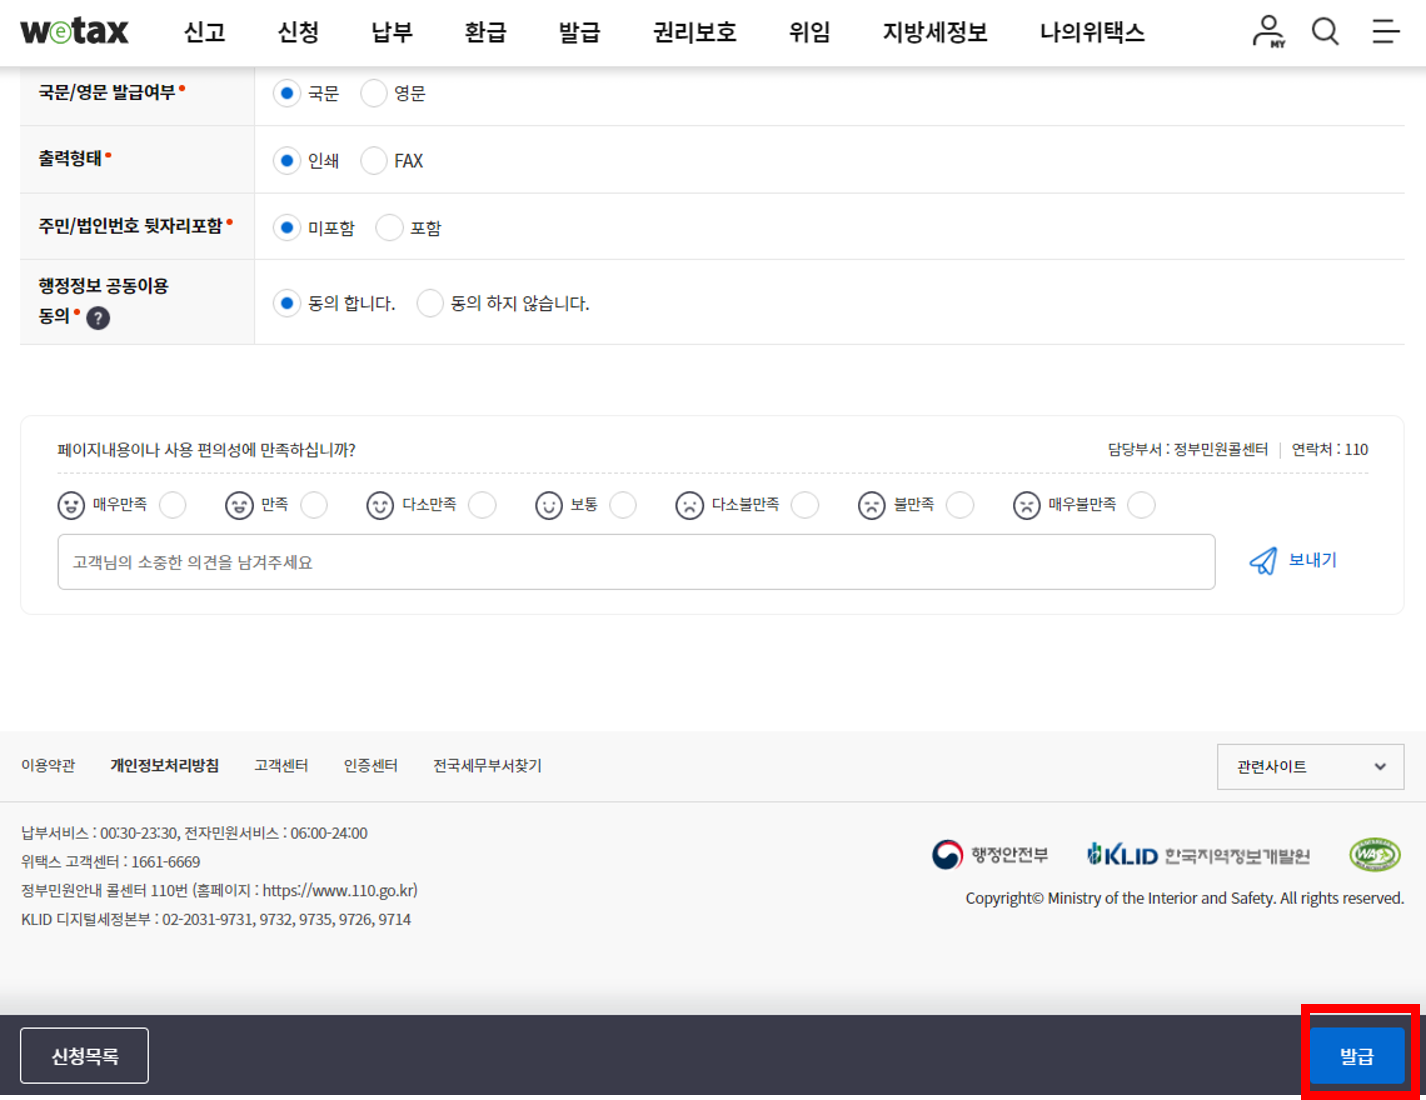Click the help icon next to 행정정보 공동이용 동의
1426x1100 pixels.
(x=97, y=318)
